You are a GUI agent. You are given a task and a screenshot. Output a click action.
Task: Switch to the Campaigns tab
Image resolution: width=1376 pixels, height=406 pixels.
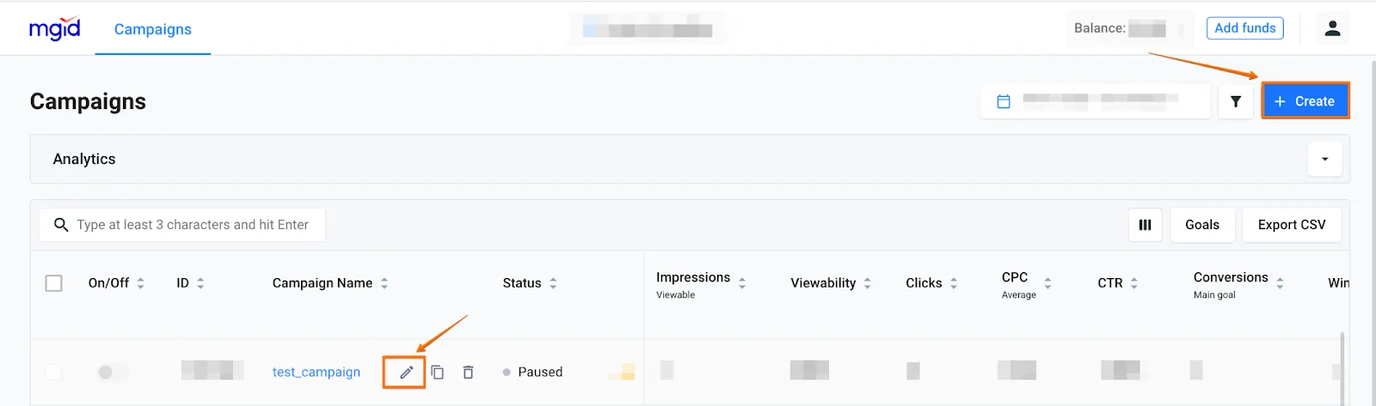pyautogui.click(x=152, y=29)
